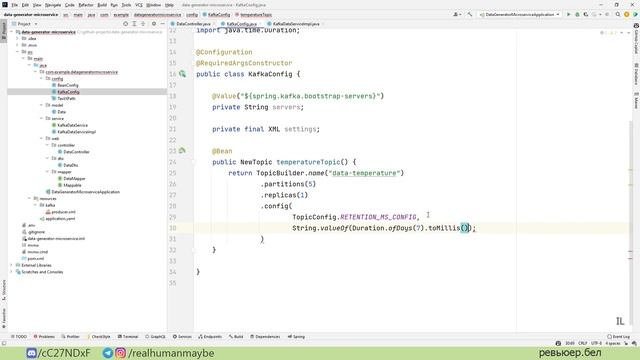Select application.yaml in the project tree
The image size is (640, 360).
tap(60, 218)
